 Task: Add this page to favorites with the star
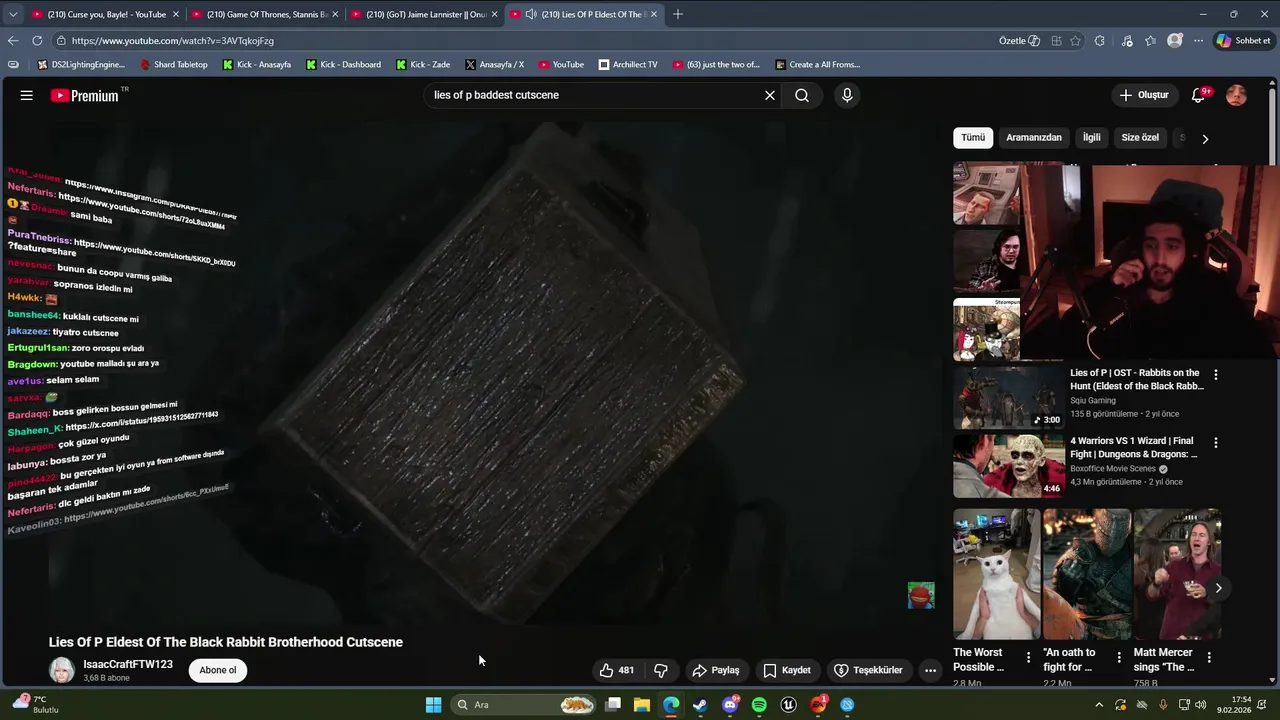coord(1076,41)
